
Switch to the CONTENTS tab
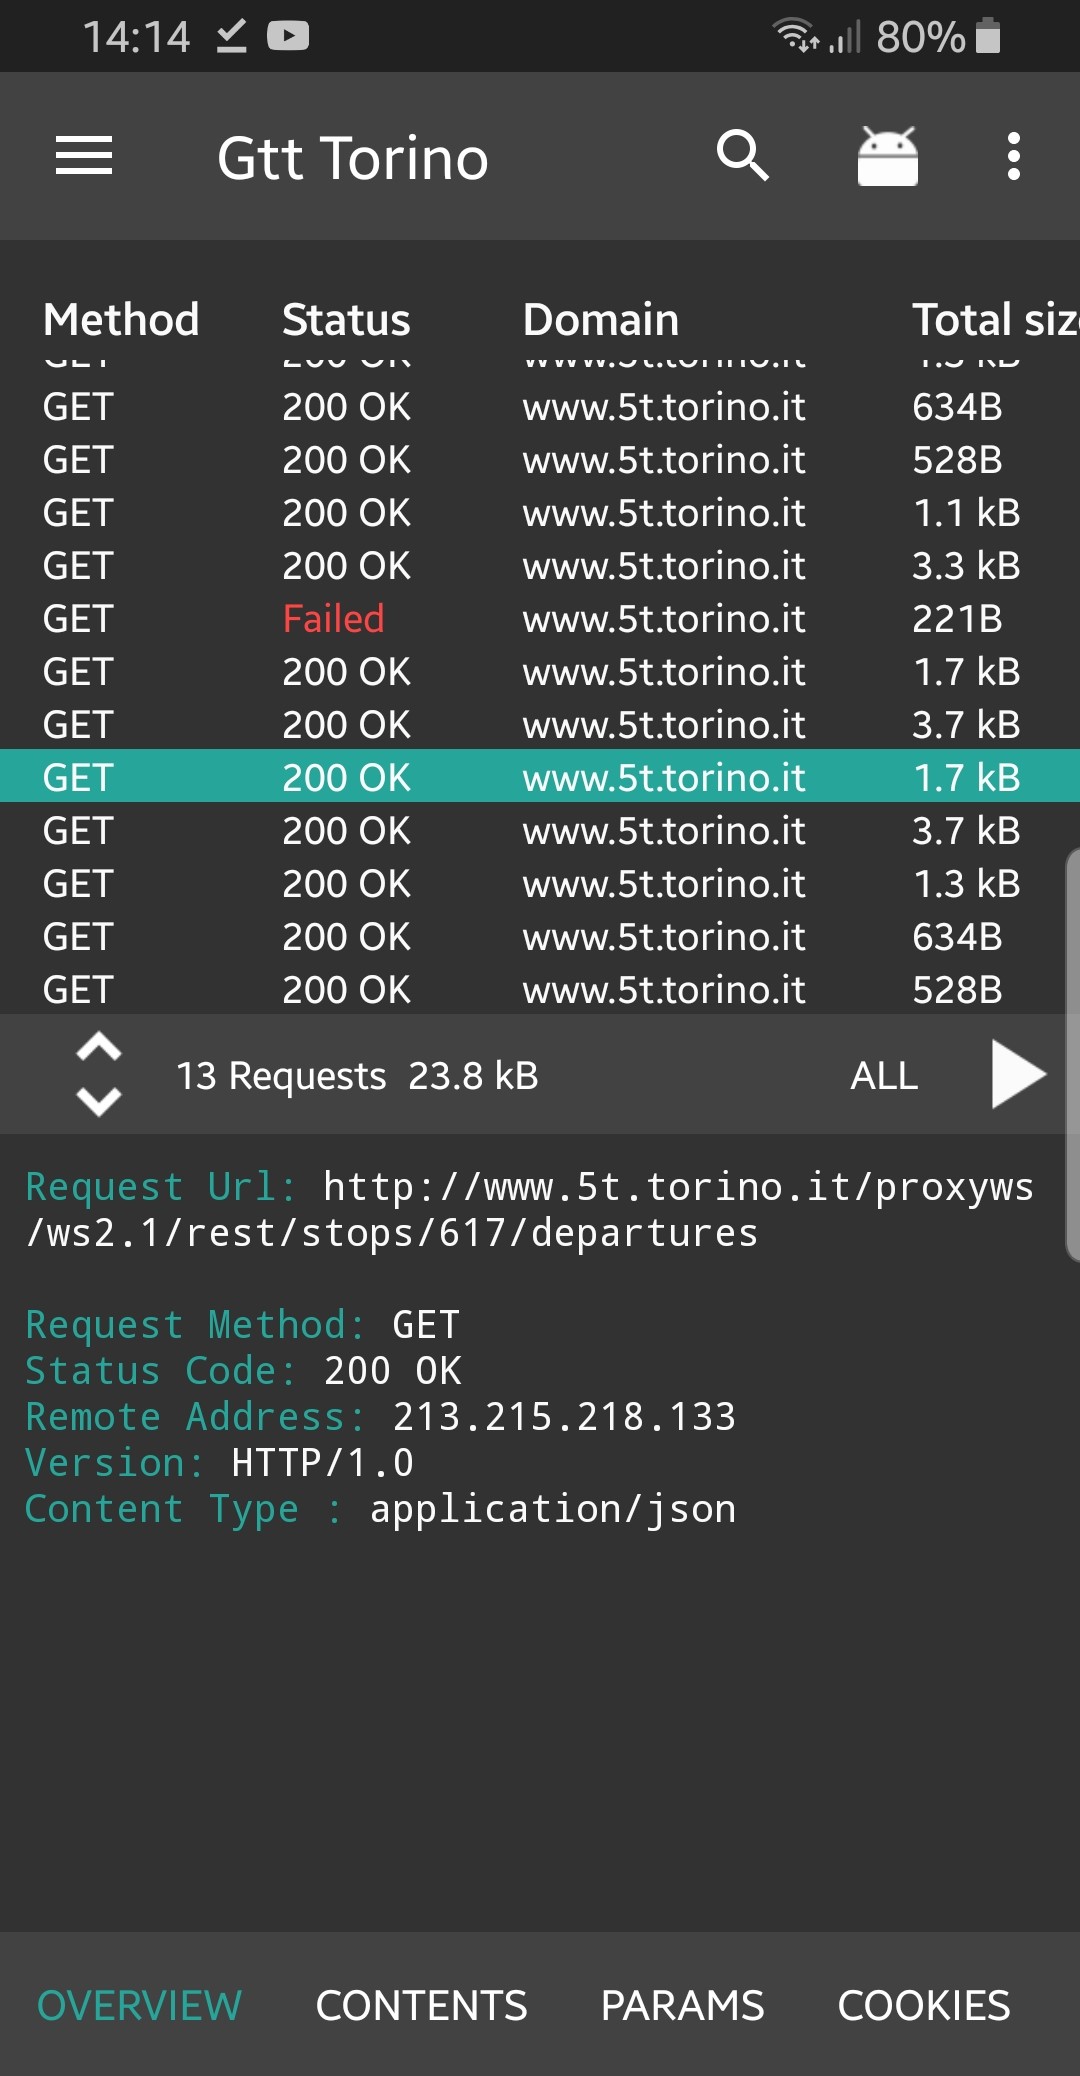[421, 2005]
